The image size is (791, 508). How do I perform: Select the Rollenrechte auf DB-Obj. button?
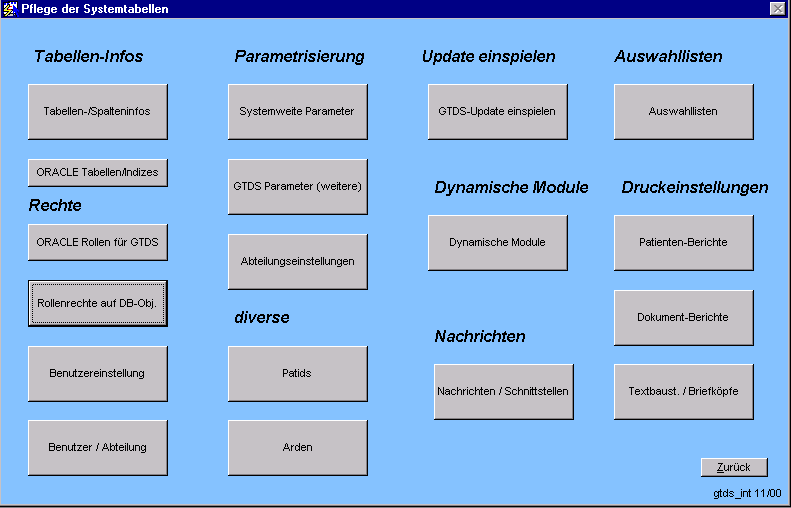(97, 303)
